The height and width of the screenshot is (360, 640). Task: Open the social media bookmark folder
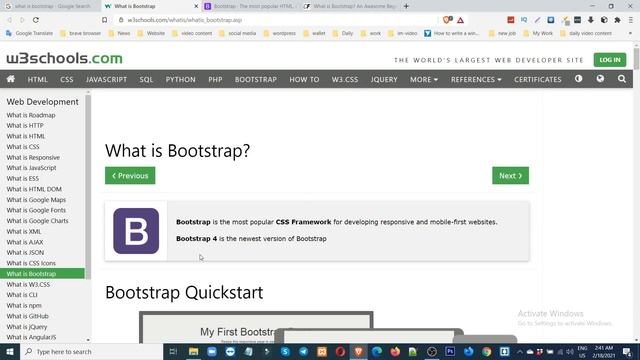(x=238, y=33)
